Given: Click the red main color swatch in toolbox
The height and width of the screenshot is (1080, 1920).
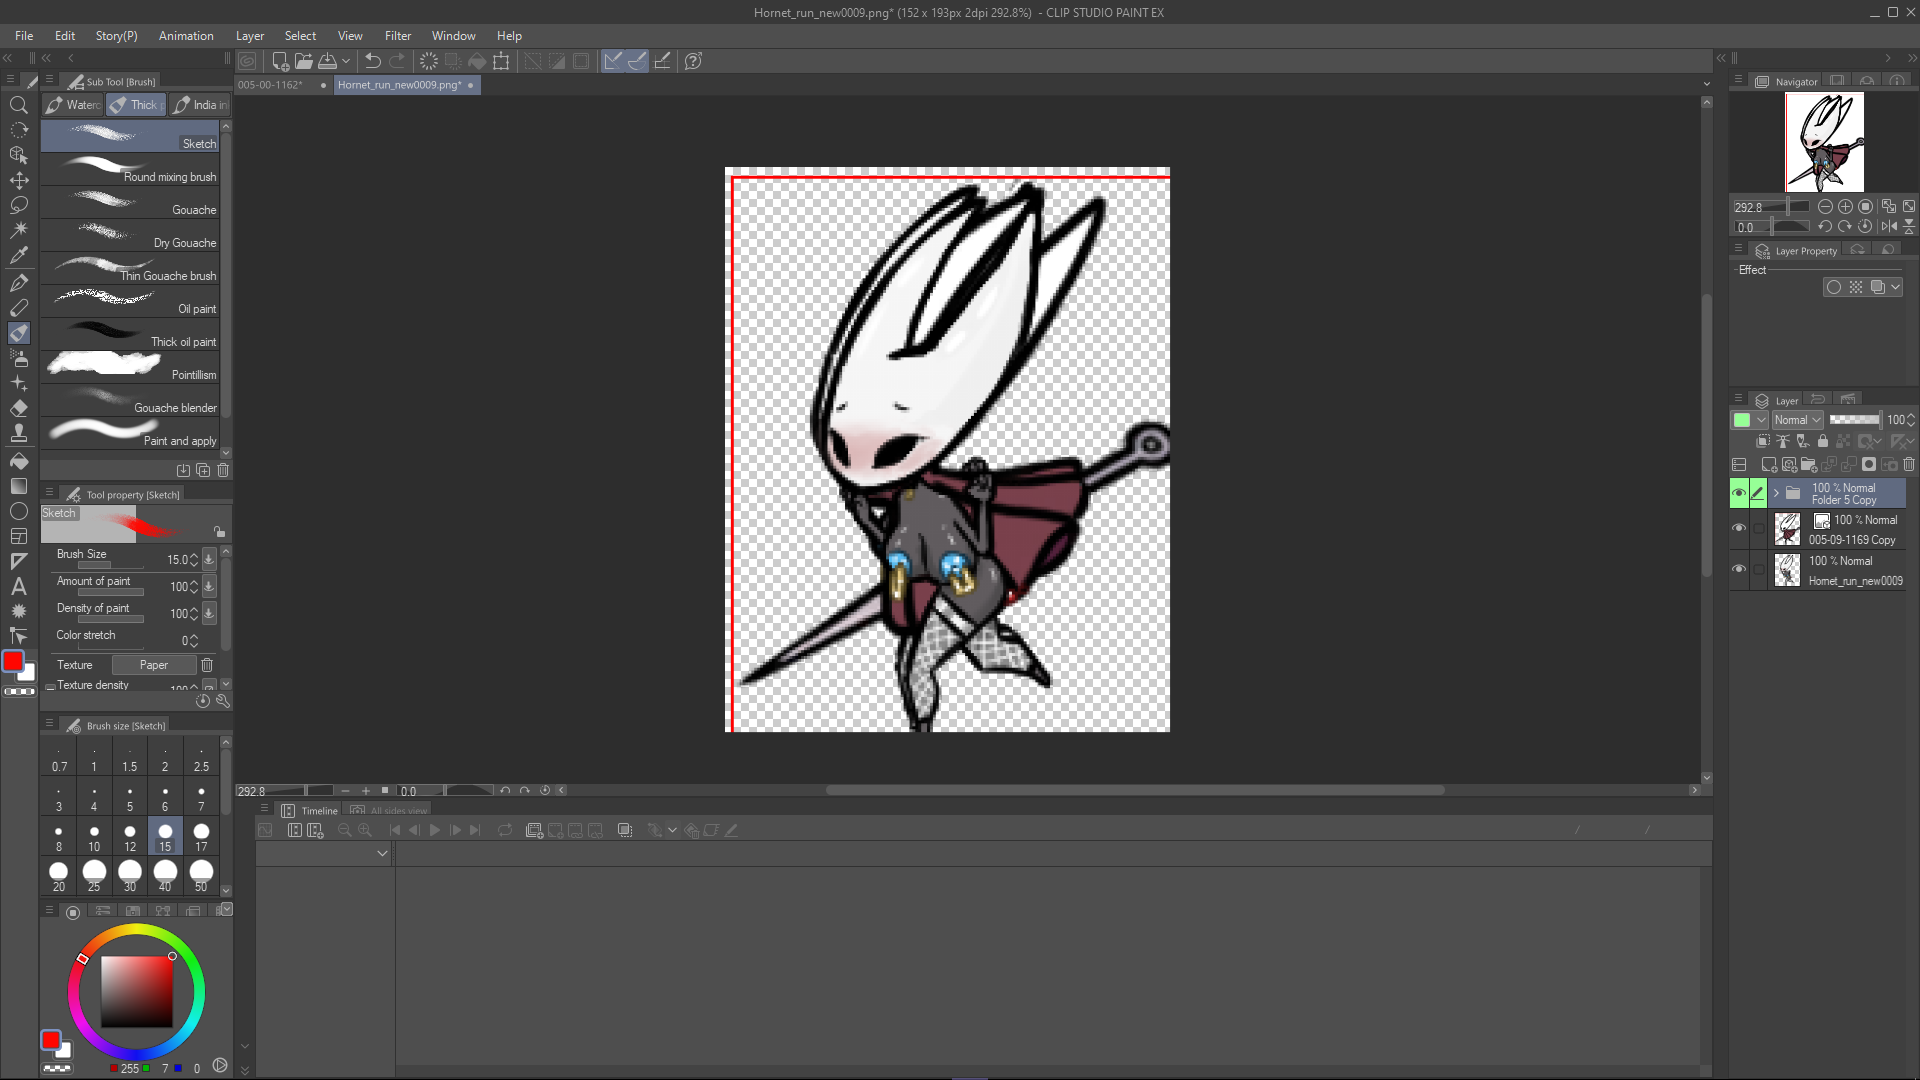Looking at the screenshot, I should click(13, 661).
